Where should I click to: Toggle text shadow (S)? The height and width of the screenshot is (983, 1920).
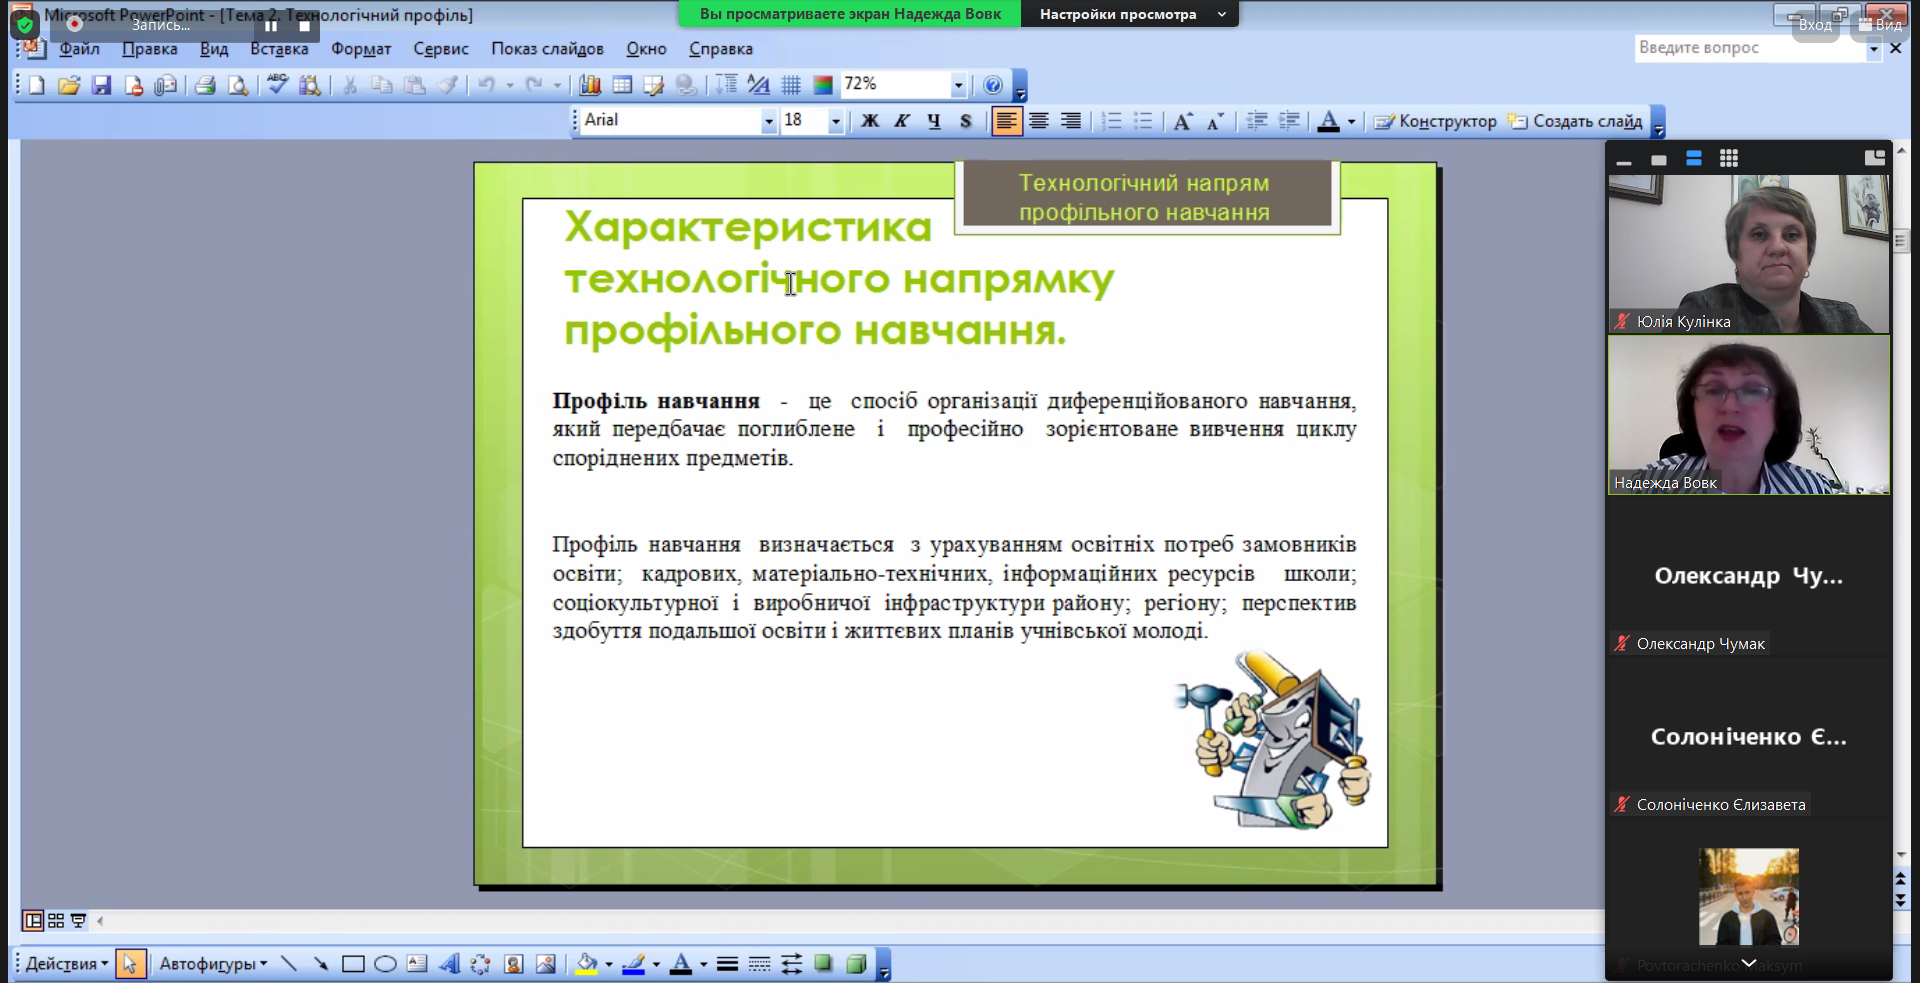[x=966, y=121]
